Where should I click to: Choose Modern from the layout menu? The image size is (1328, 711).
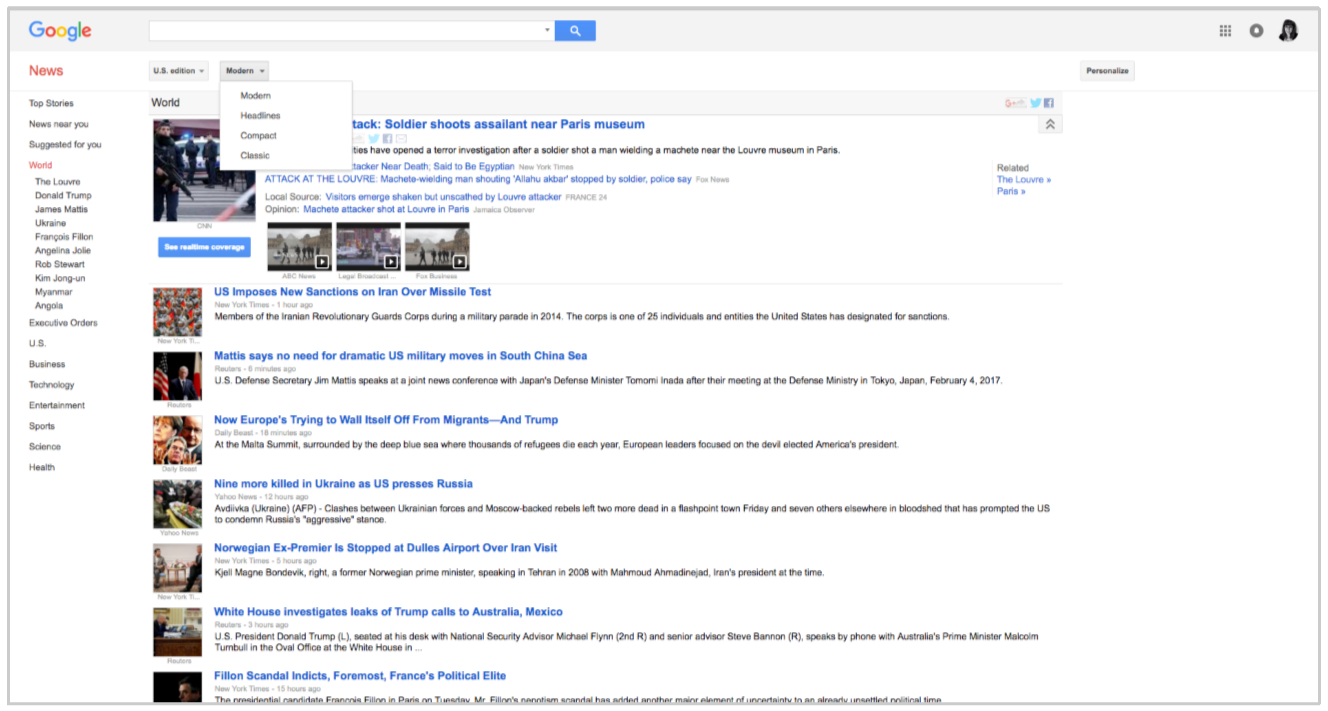click(256, 96)
